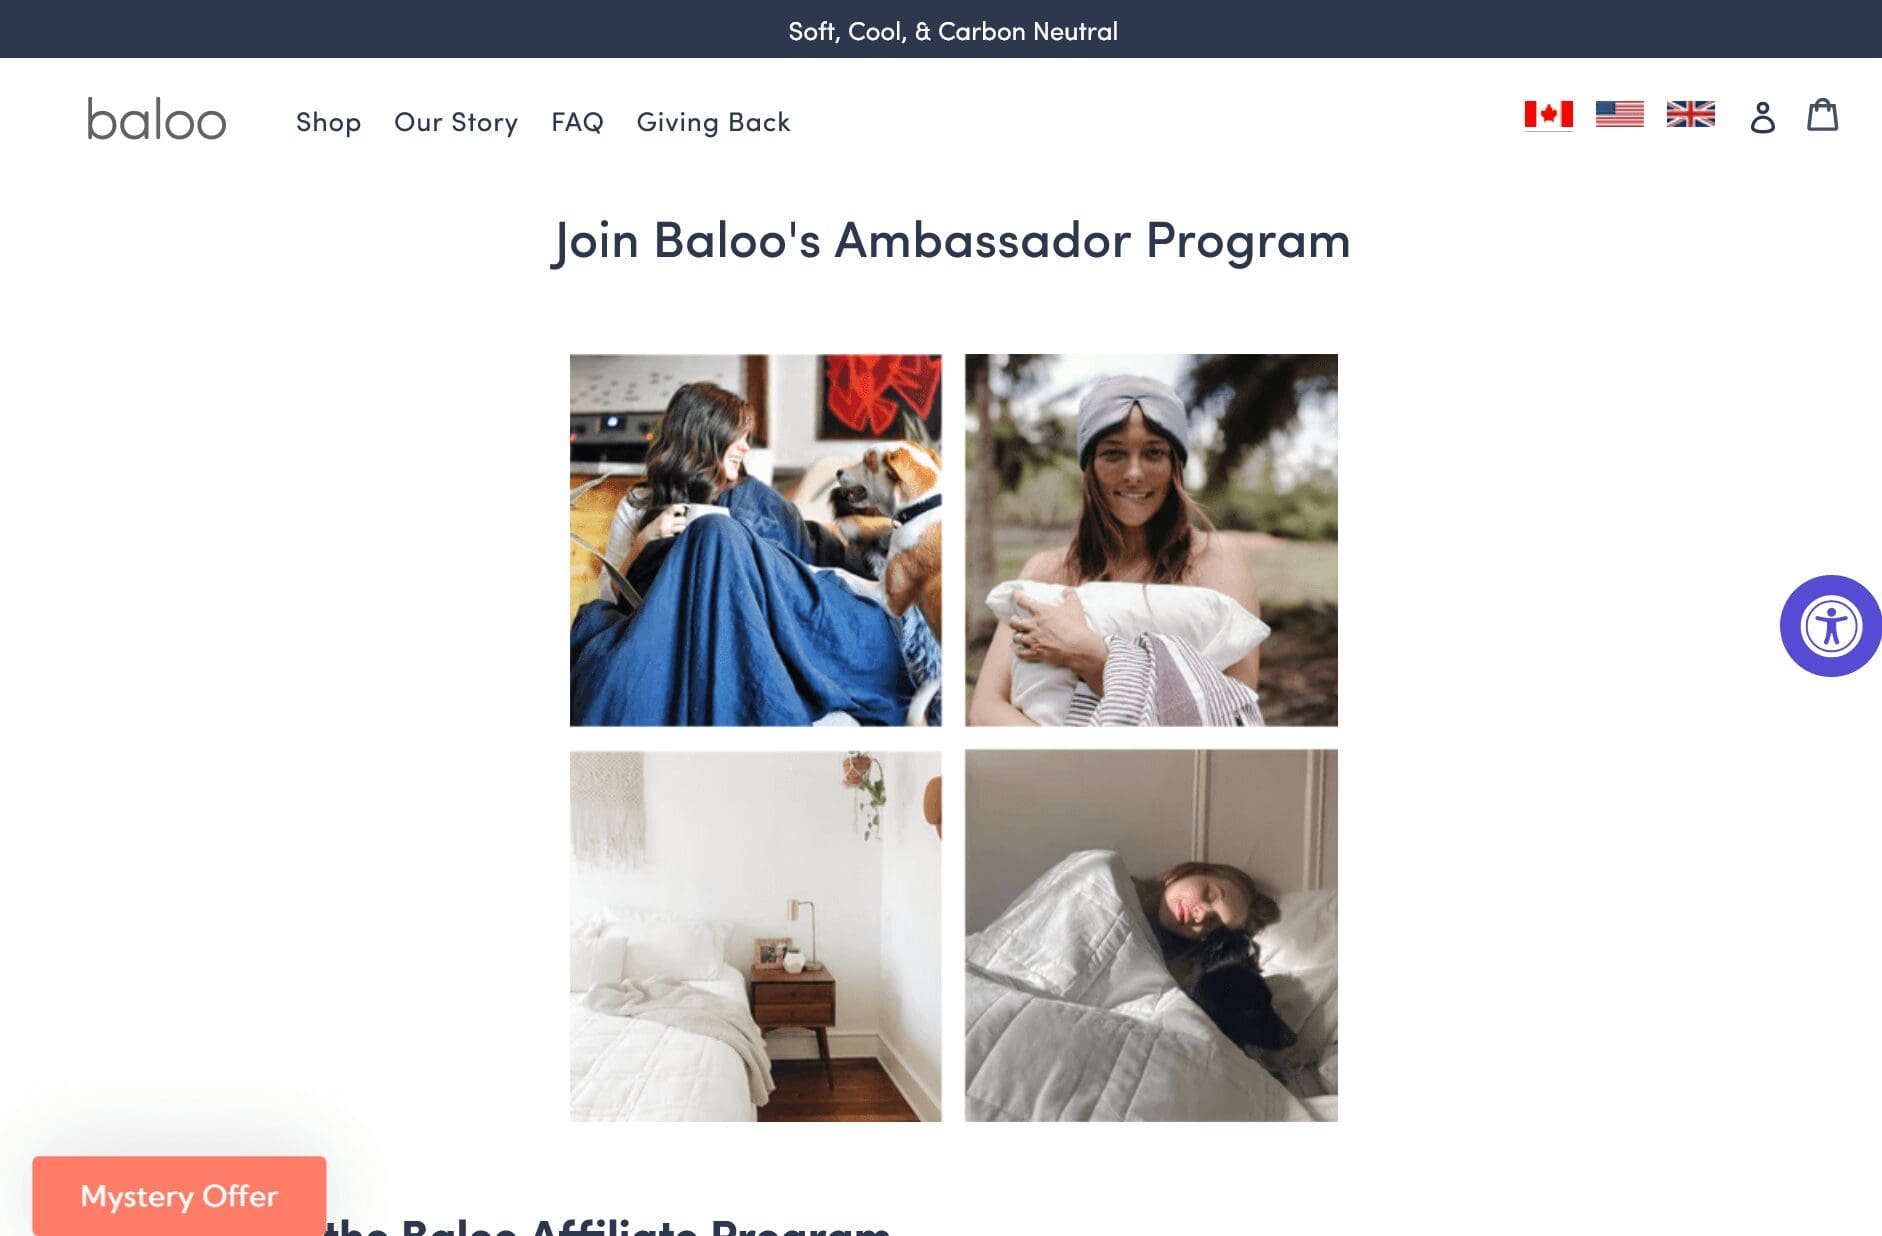
Task: Click the Mystery Offer button
Action: pyautogui.click(x=179, y=1196)
